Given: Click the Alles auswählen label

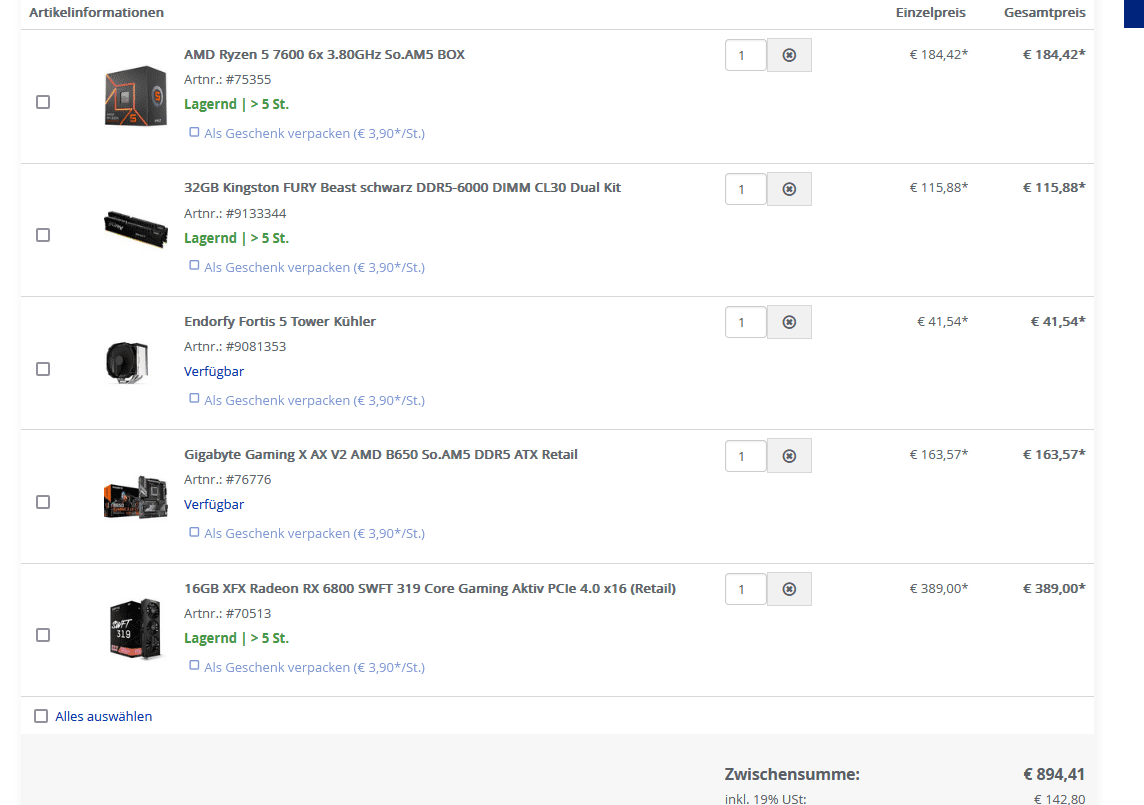Looking at the screenshot, I should coord(104,717).
